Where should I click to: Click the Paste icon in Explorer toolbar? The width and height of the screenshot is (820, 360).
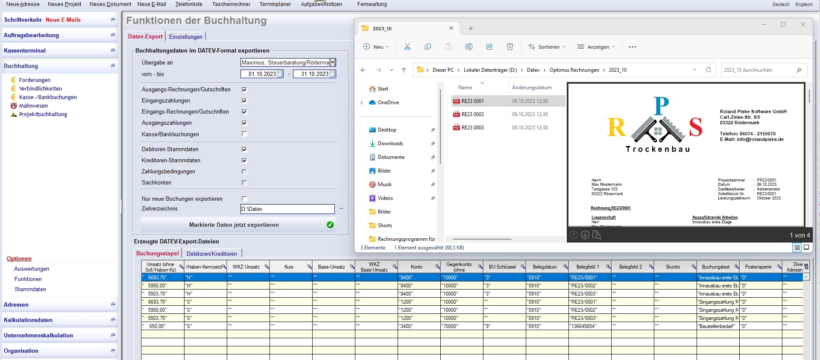[448, 47]
